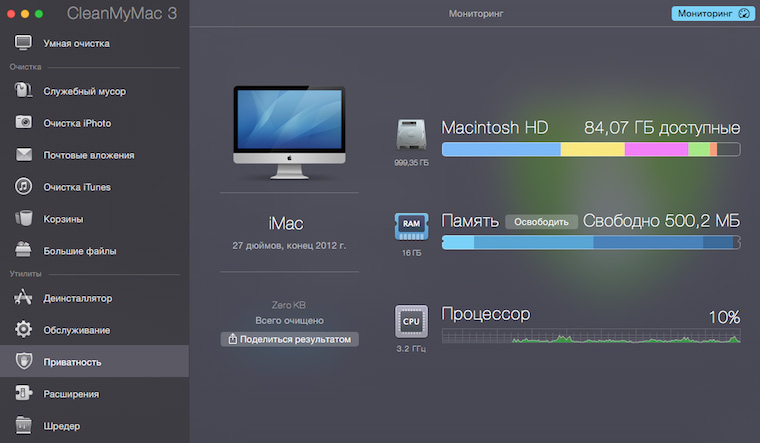
Task: Click the pink segment of disk bar
Action: (656, 149)
